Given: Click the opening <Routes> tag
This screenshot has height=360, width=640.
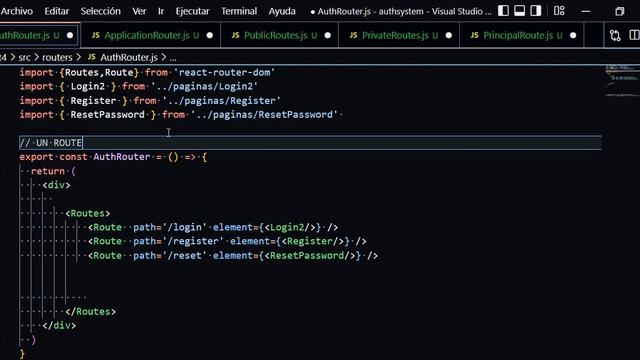Looking at the screenshot, I should click(x=88, y=213).
